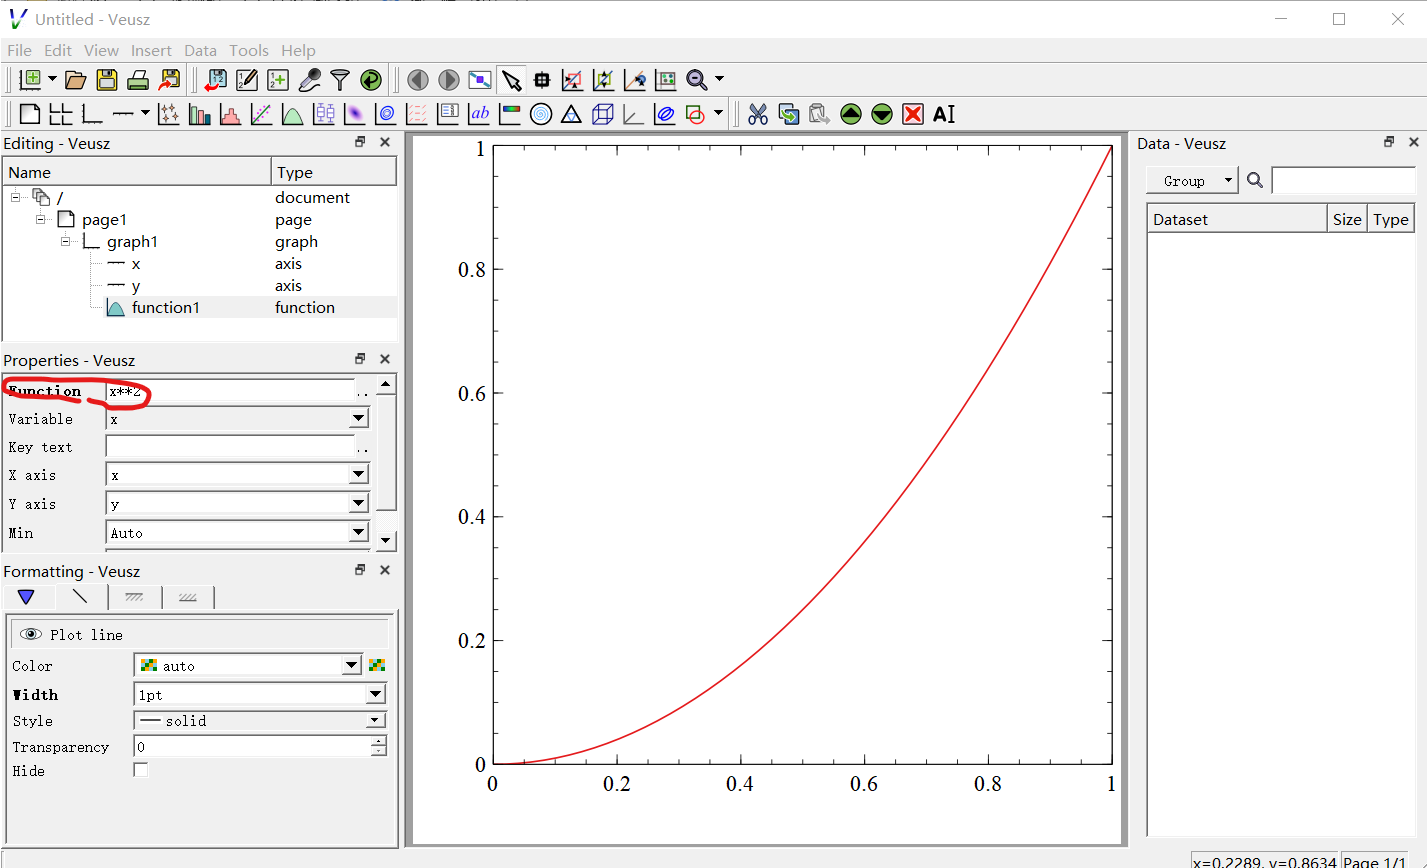
Task: Click the Function expression input field
Action: (x=230, y=391)
